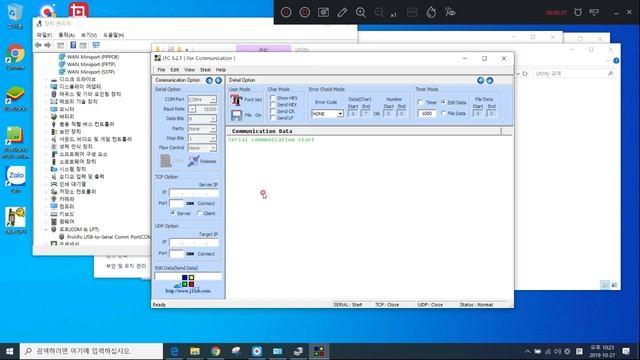Viewport: 640px width, 360px height.
Task: Click Device Manager back arrow toolbar icon
Action: (x=38, y=45)
